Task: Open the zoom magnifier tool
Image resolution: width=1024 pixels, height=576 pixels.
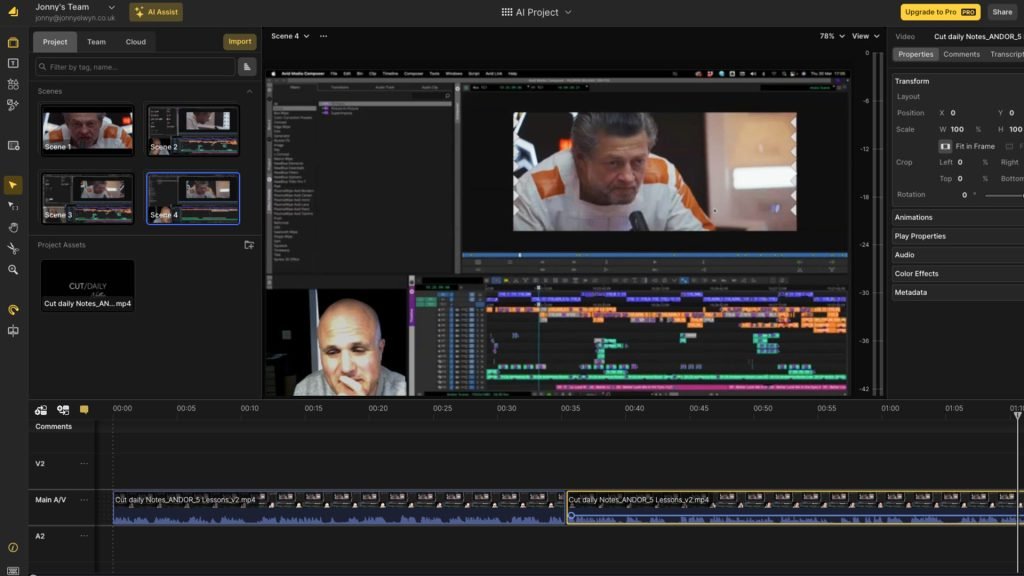Action: point(13,270)
